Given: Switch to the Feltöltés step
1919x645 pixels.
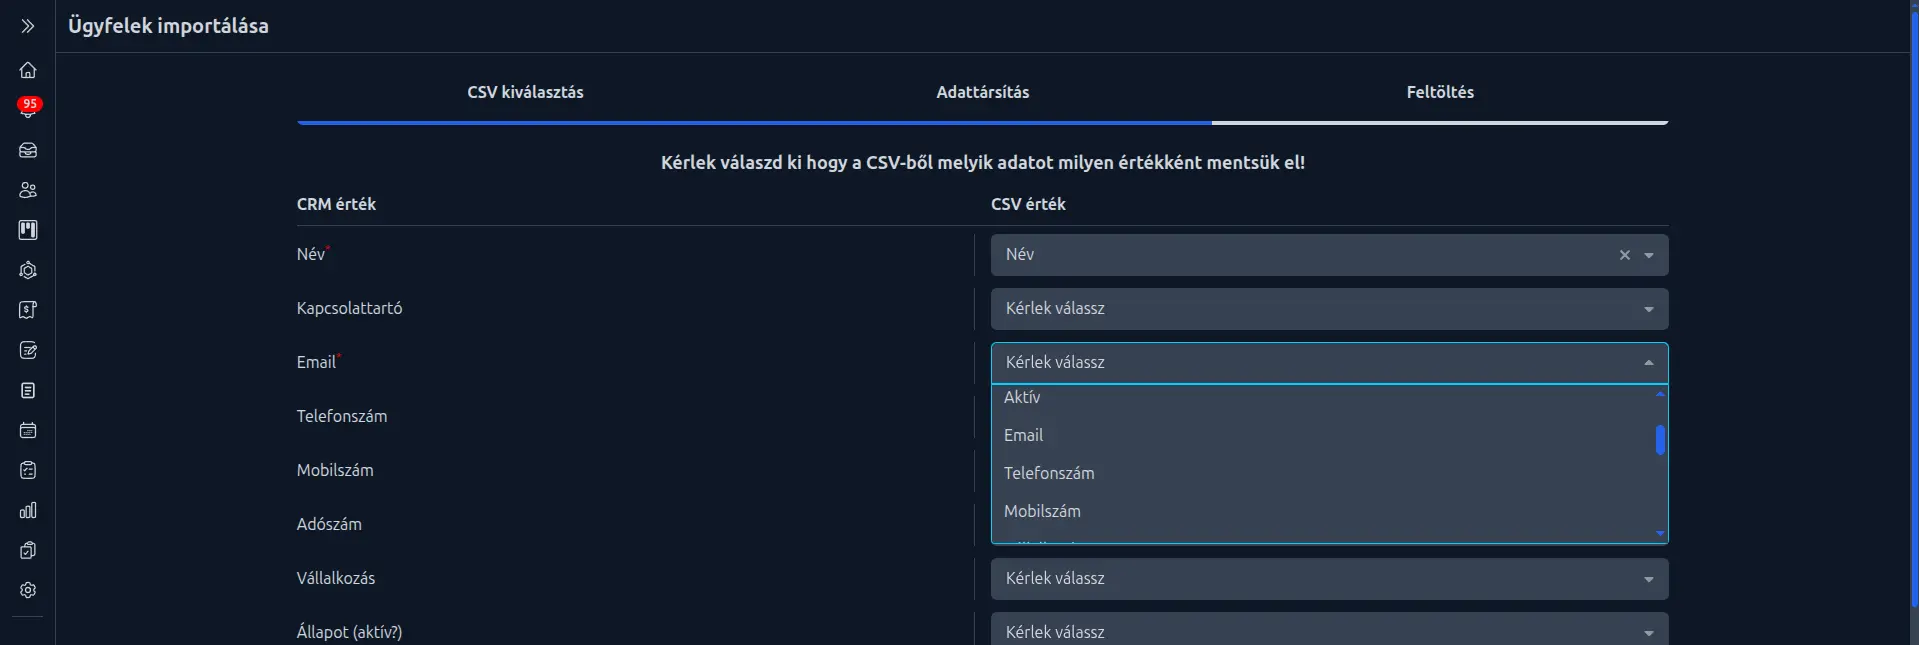Looking at the screenshot, I should [1439, 92].
